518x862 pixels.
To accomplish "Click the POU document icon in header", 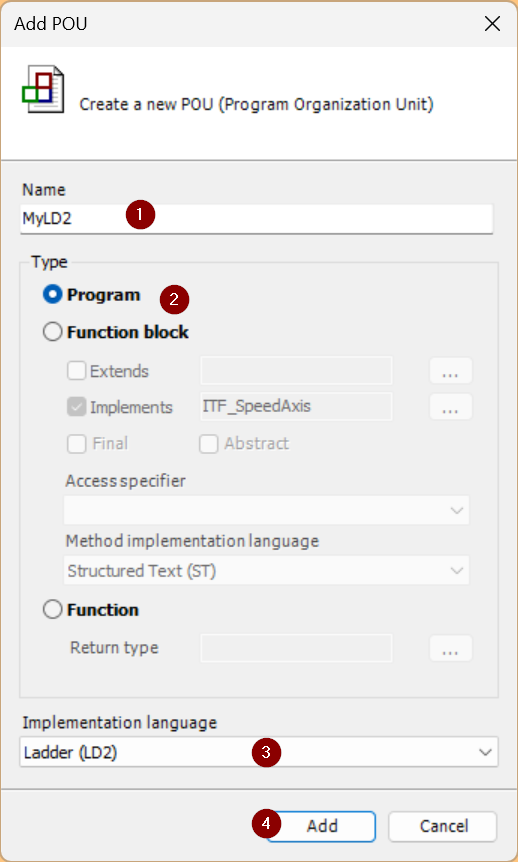I will [x=43, y=89].
